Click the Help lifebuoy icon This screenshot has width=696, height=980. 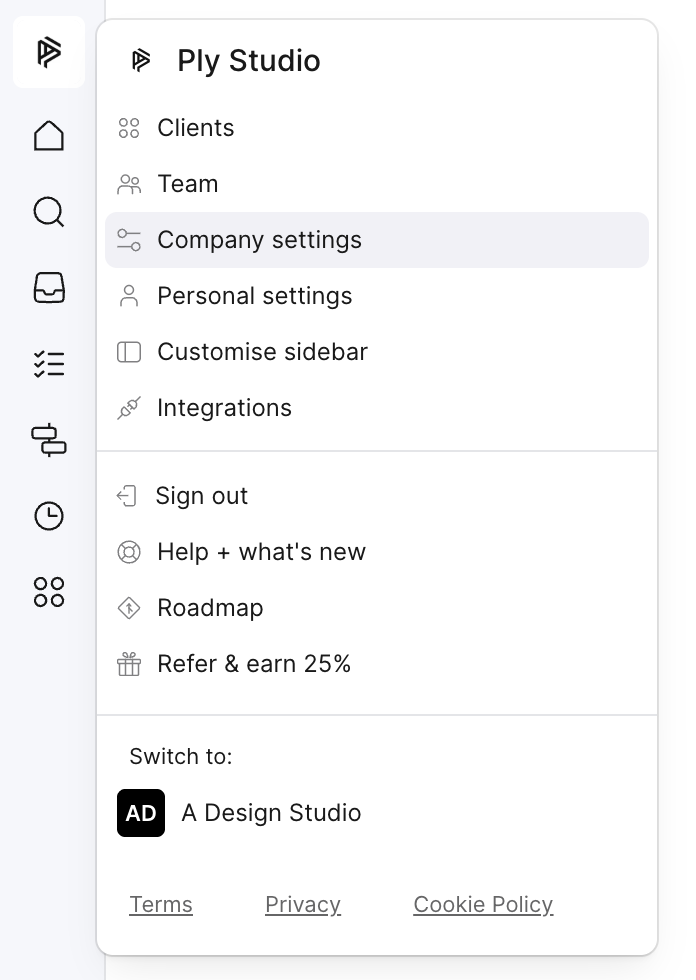129,552
